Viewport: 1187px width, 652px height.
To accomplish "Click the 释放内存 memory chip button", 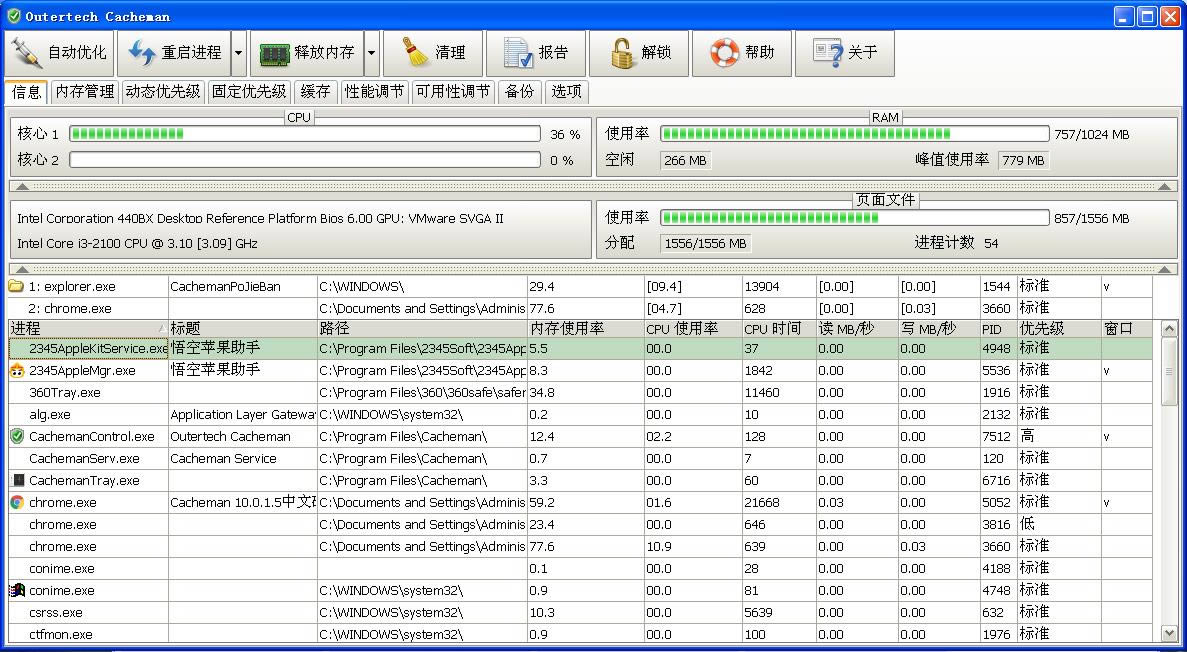I will (307, 53).
